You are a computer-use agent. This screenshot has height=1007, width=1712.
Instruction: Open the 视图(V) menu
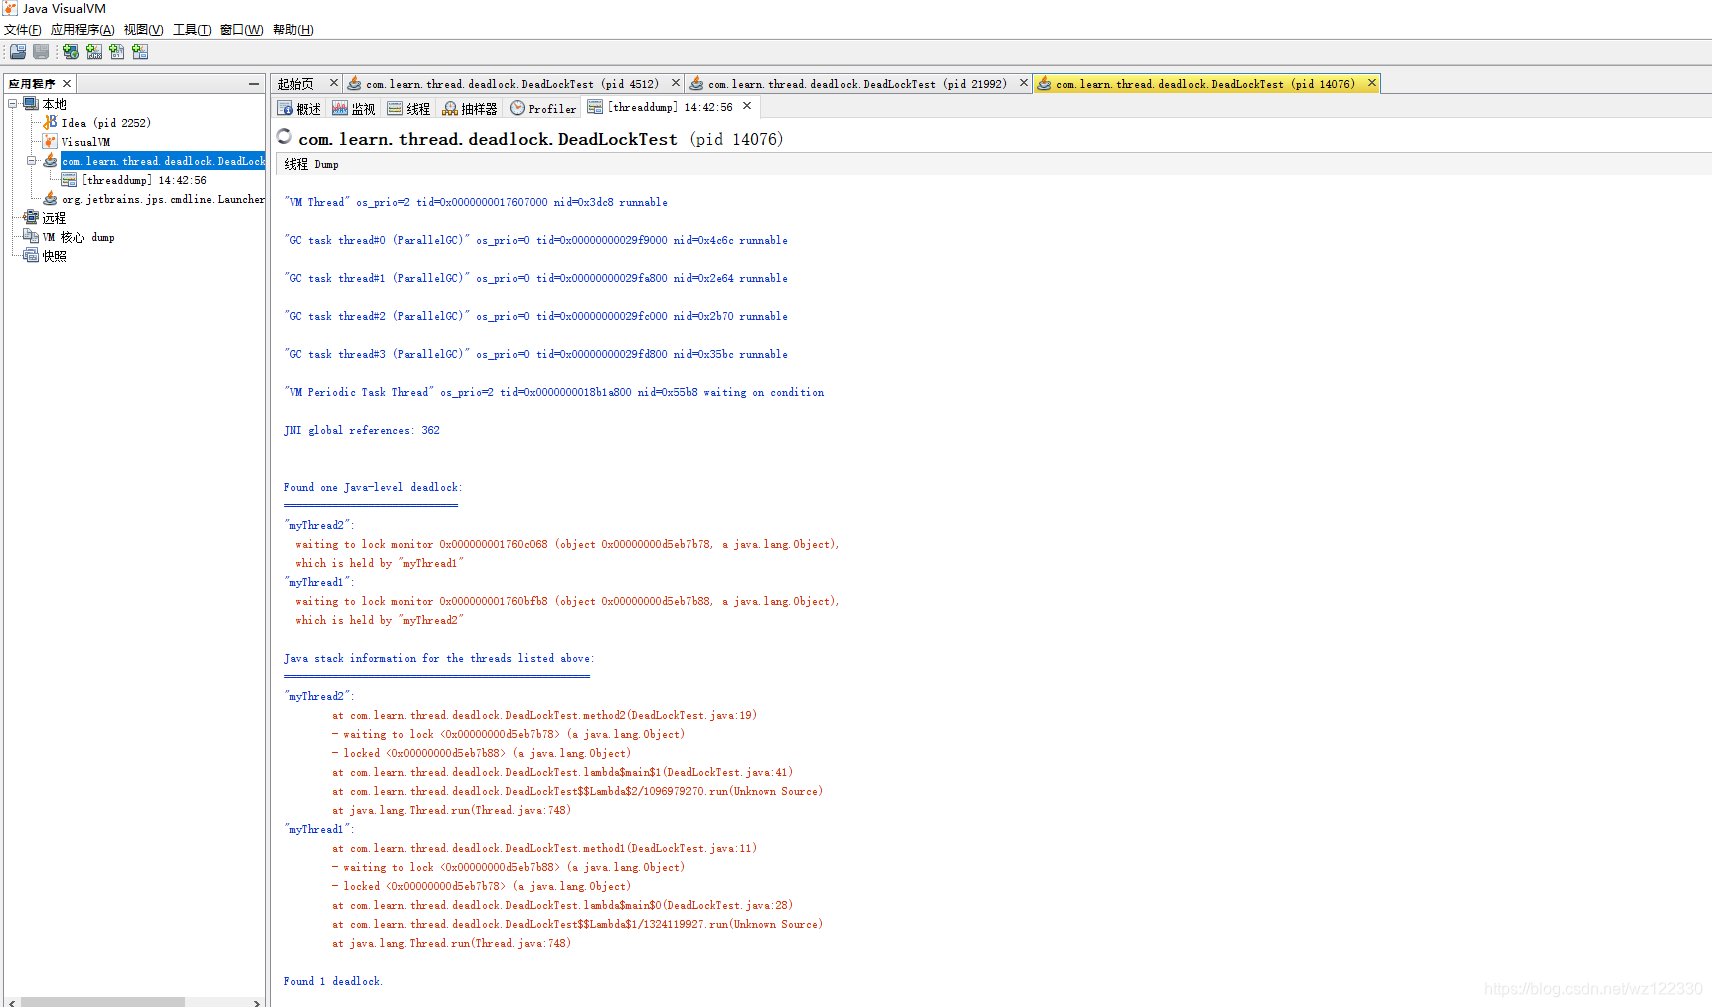(x=143, y=30)
